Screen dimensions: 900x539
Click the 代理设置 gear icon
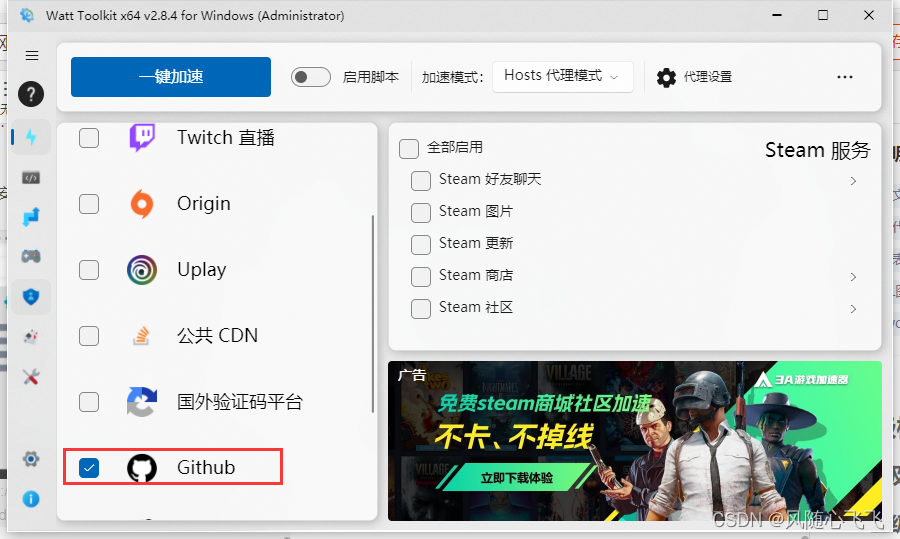(x=666, y=77)
